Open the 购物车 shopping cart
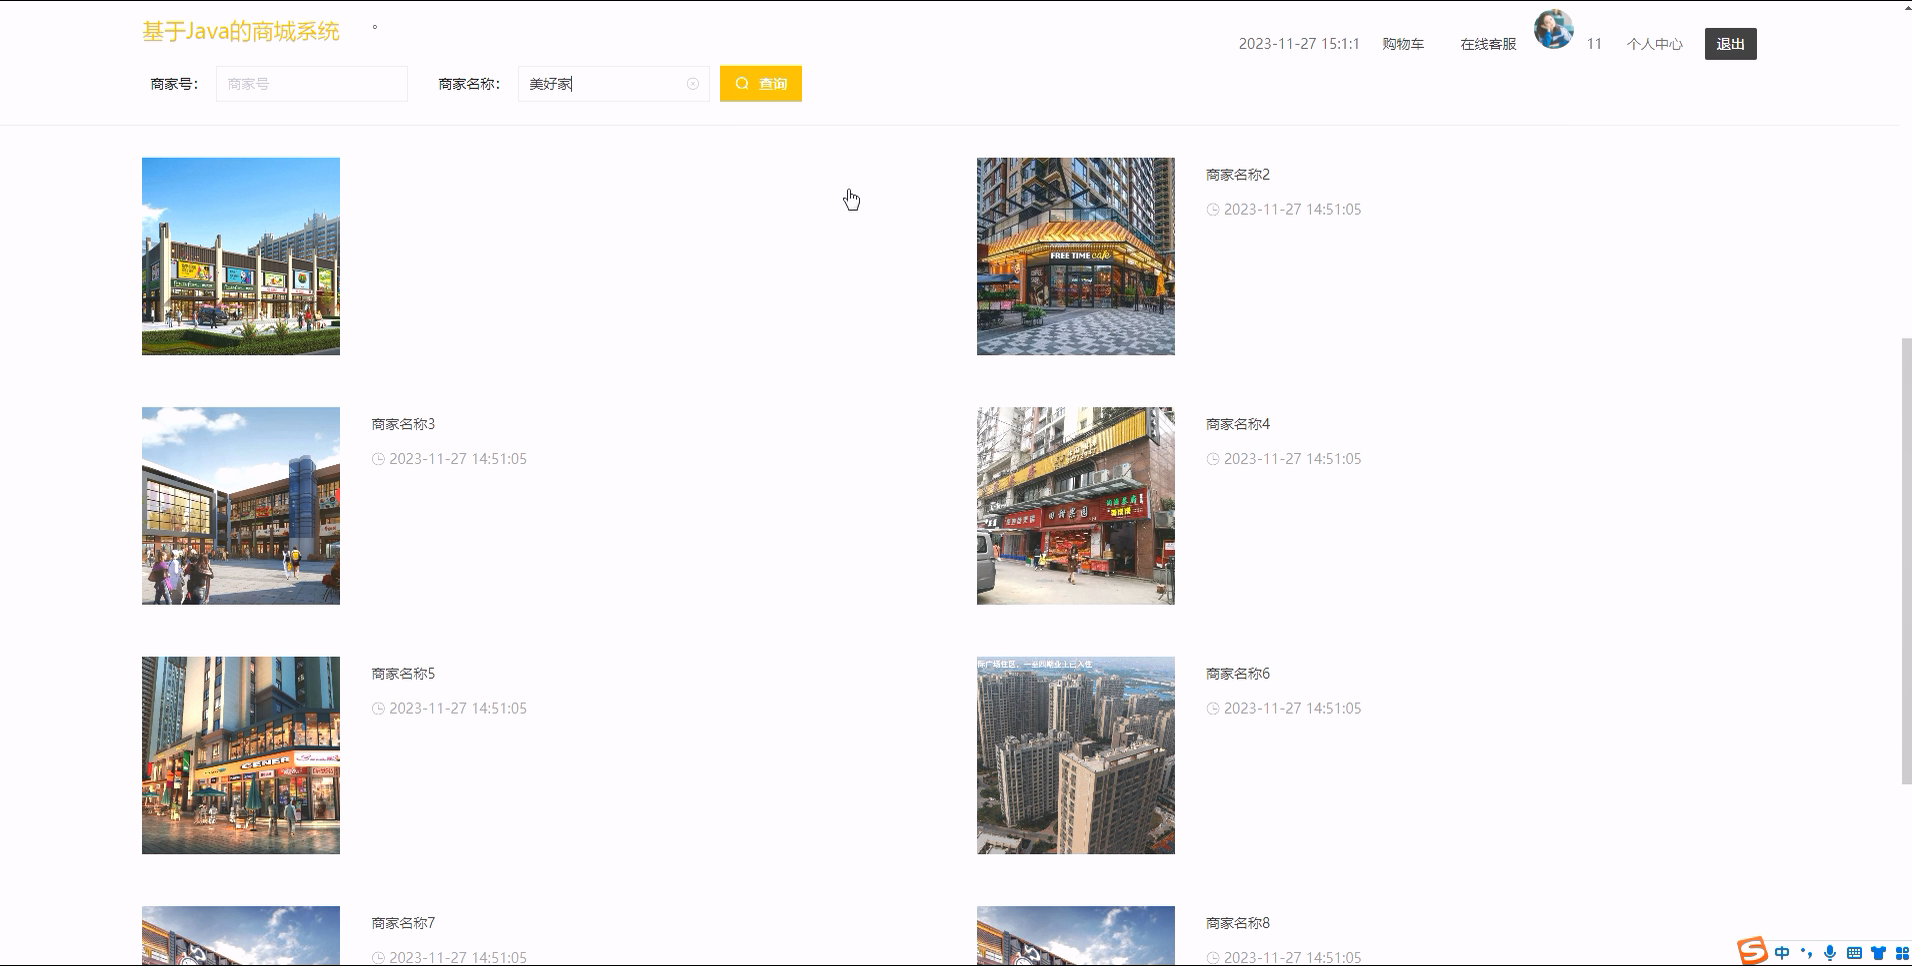The height and width of the screenshot is (966, 1912). coord(1402,44)
